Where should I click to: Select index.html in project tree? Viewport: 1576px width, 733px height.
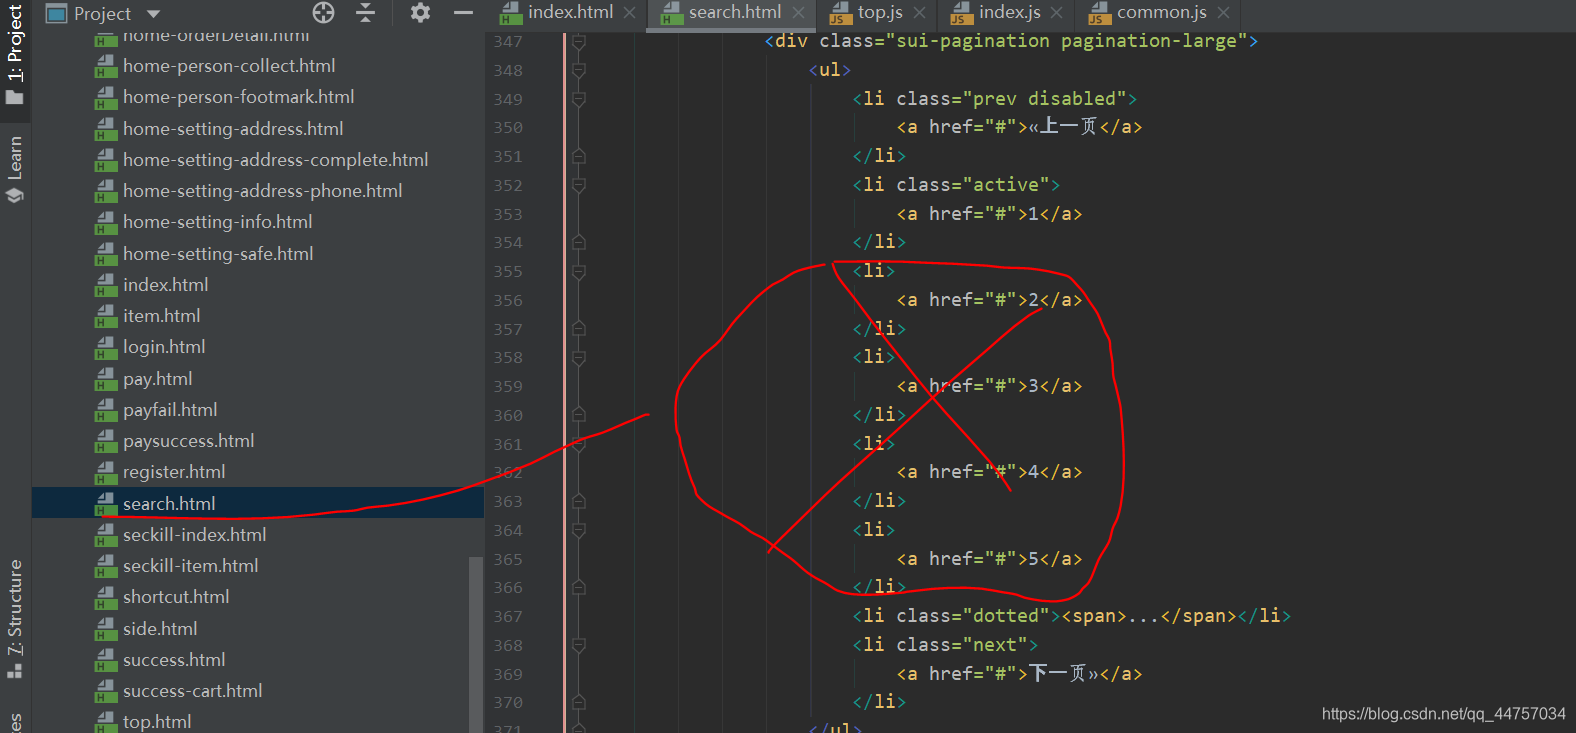[165, 285]
